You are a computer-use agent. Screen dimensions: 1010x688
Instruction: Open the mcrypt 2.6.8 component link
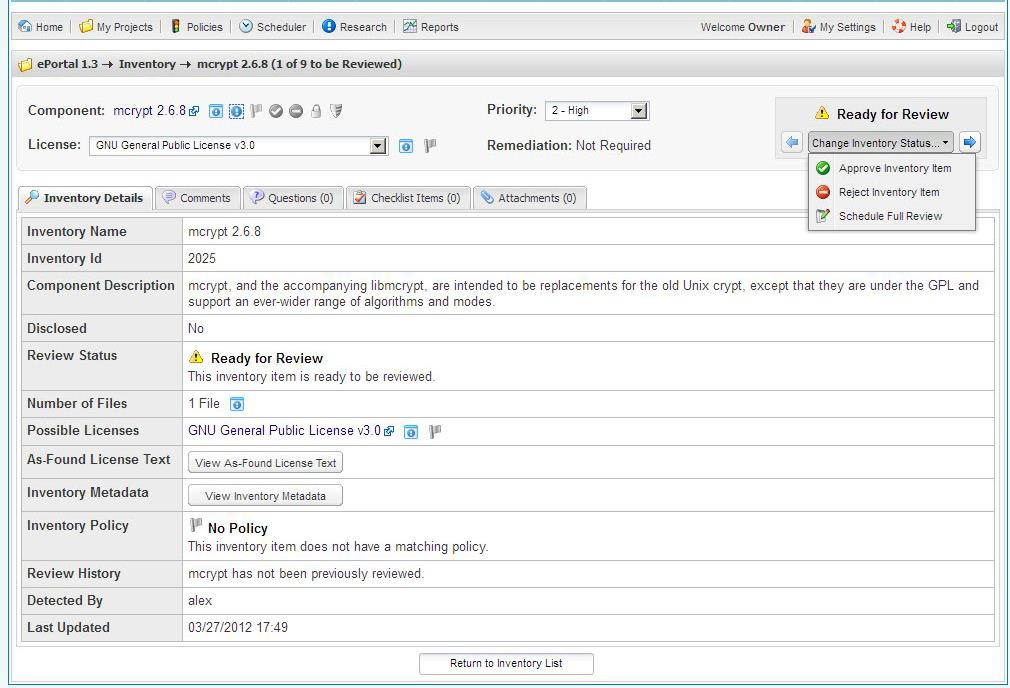[149, 111]
